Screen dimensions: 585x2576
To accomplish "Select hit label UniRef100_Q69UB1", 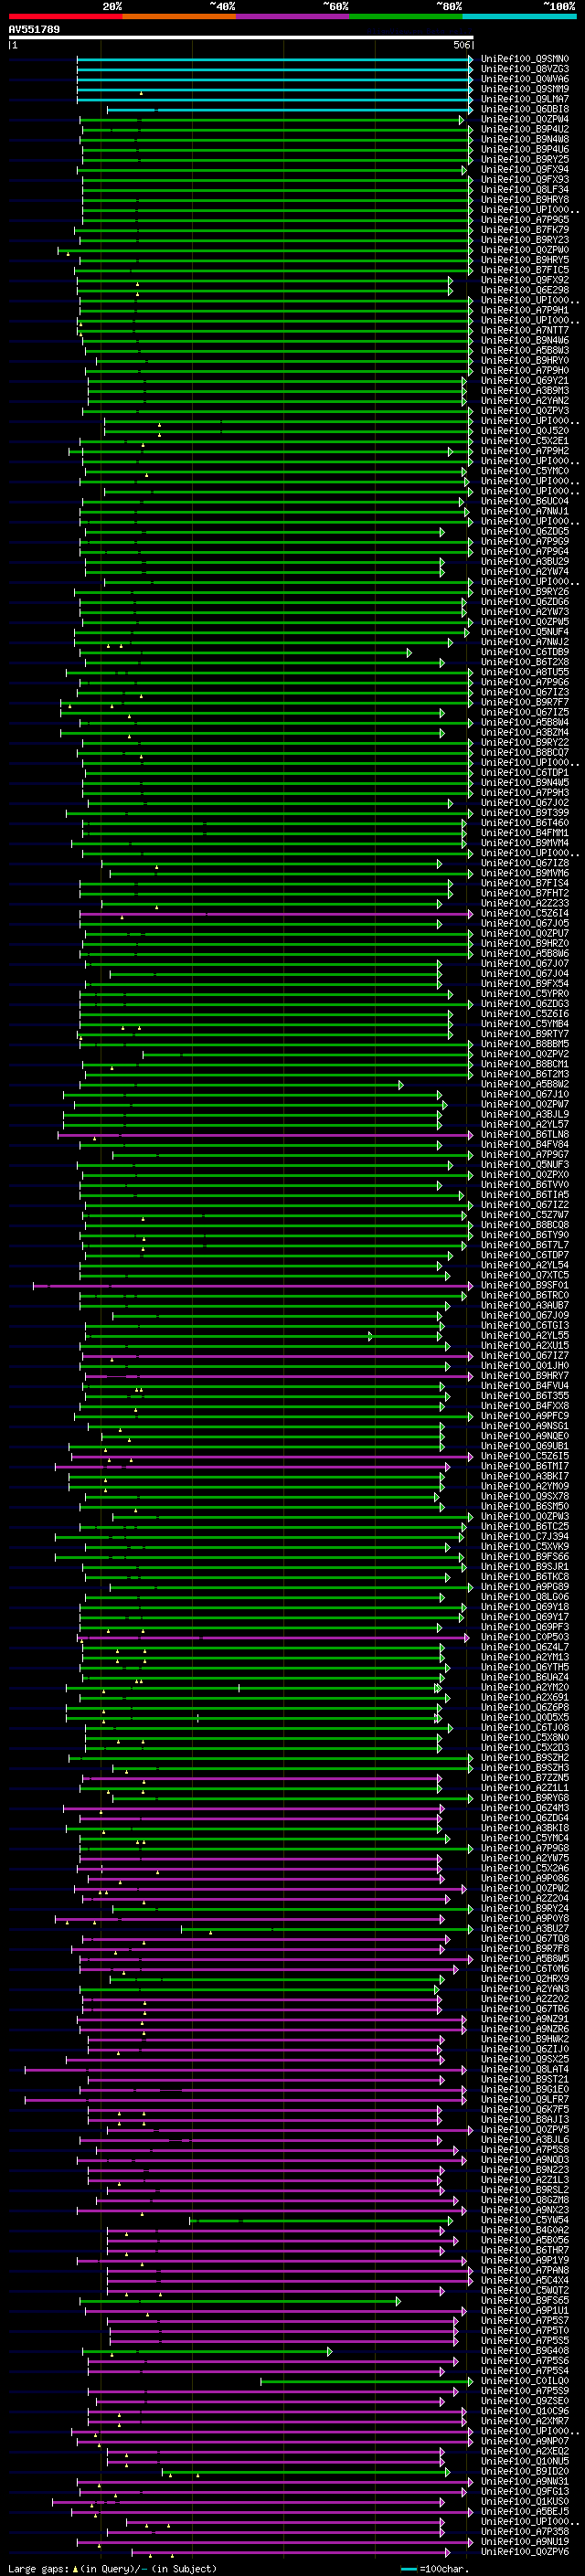I will coord(524,1446).
